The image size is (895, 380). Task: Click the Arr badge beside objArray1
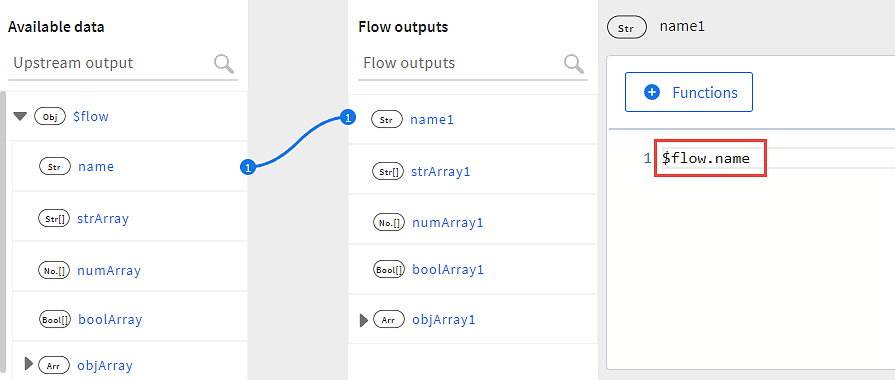pyautogui.click(x=389, y=320)
